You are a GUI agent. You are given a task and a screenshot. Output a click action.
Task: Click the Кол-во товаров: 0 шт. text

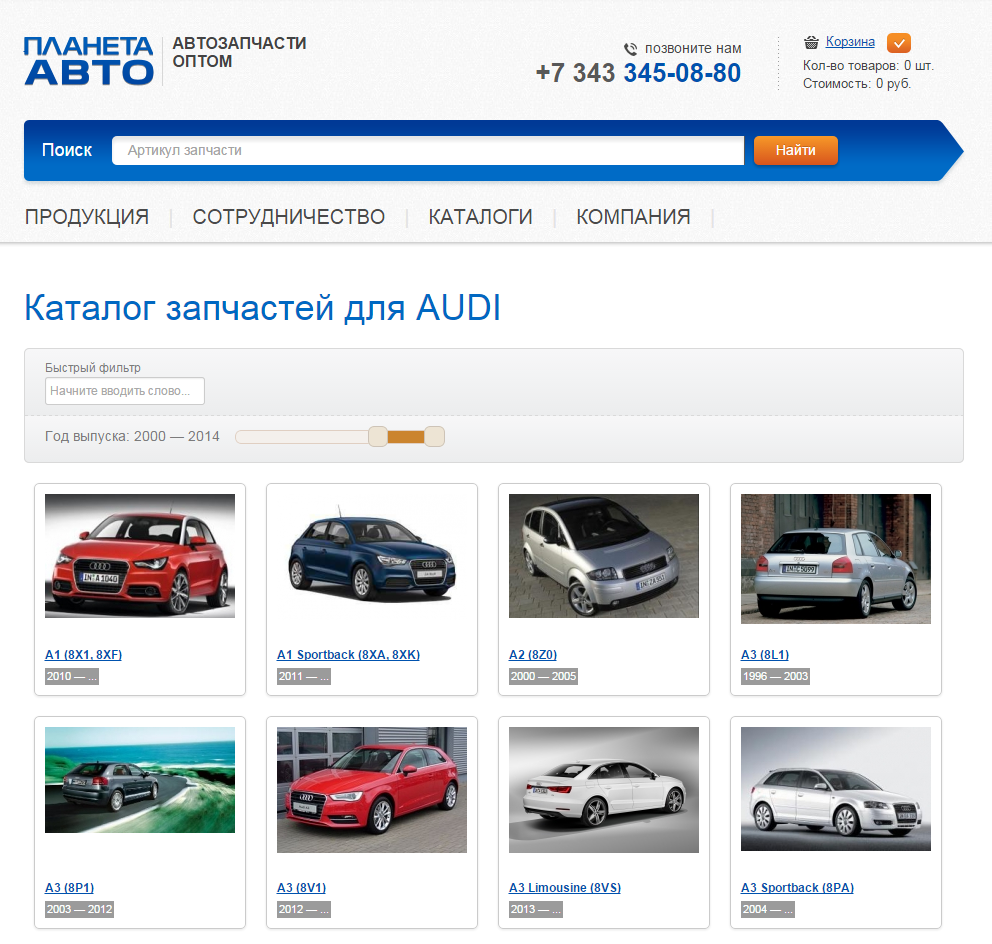pyautogui.click(x=868, y=66)
